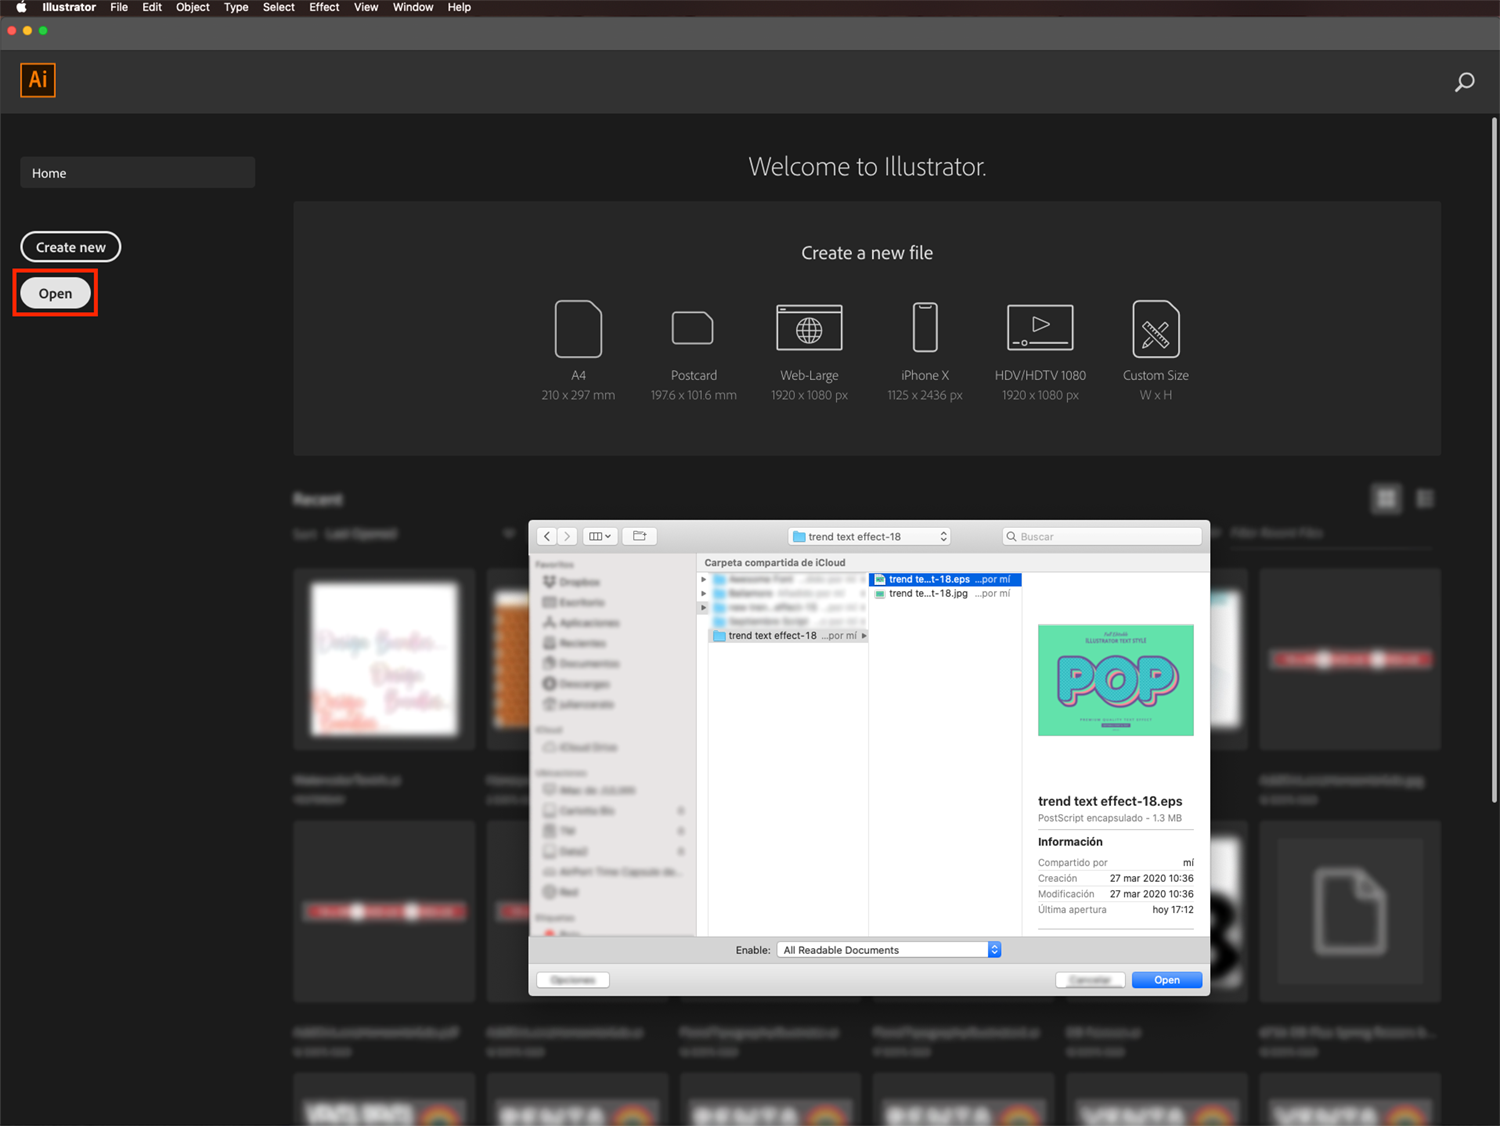The height and width of the screenshot is (1126, 1500).
Task: Open the Window menu
Action: pyautogui.click(x=413, y=7)
